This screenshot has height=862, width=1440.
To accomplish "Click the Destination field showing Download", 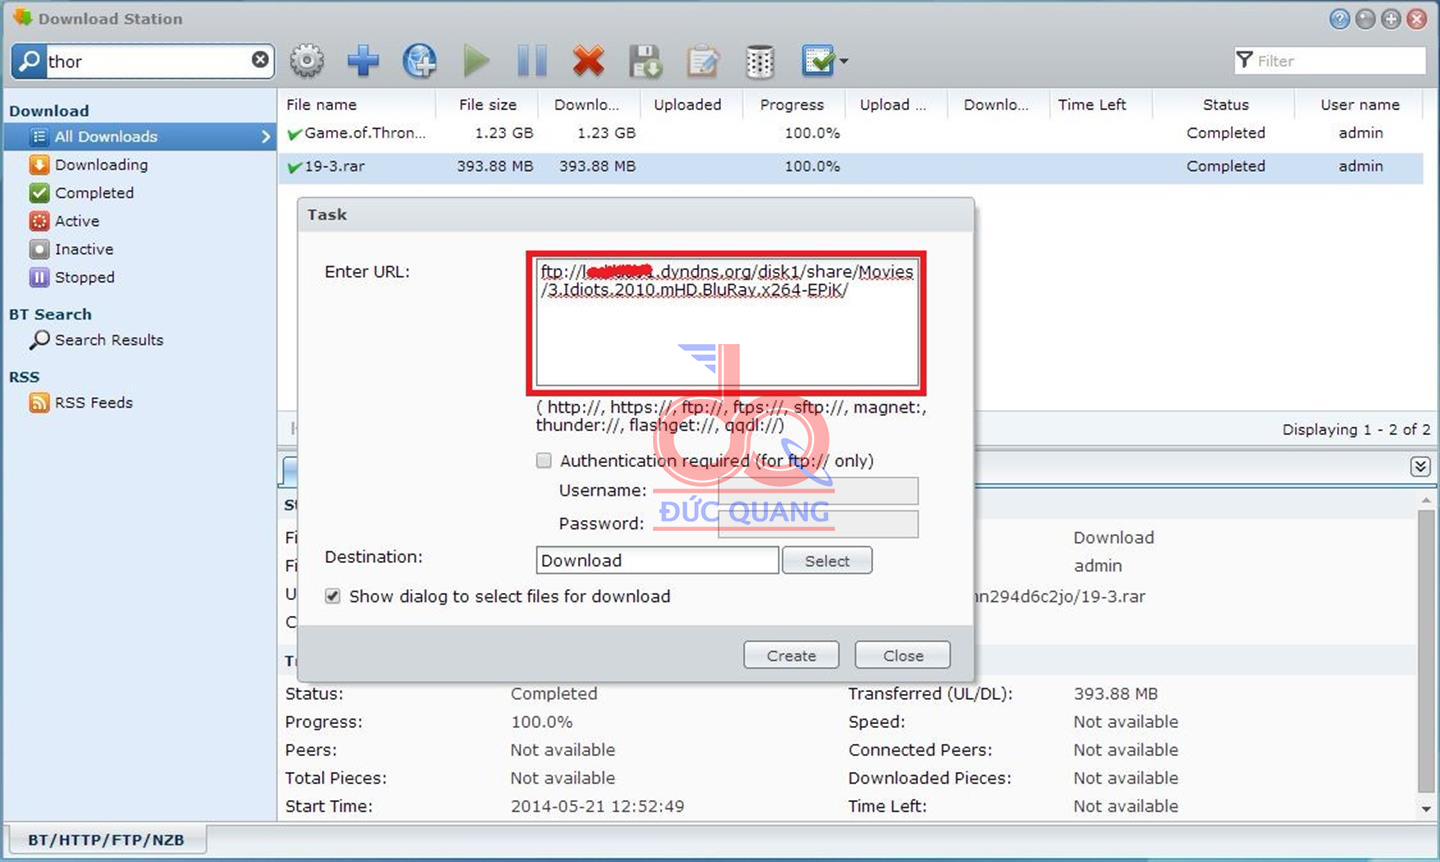I will pos(657,560).
